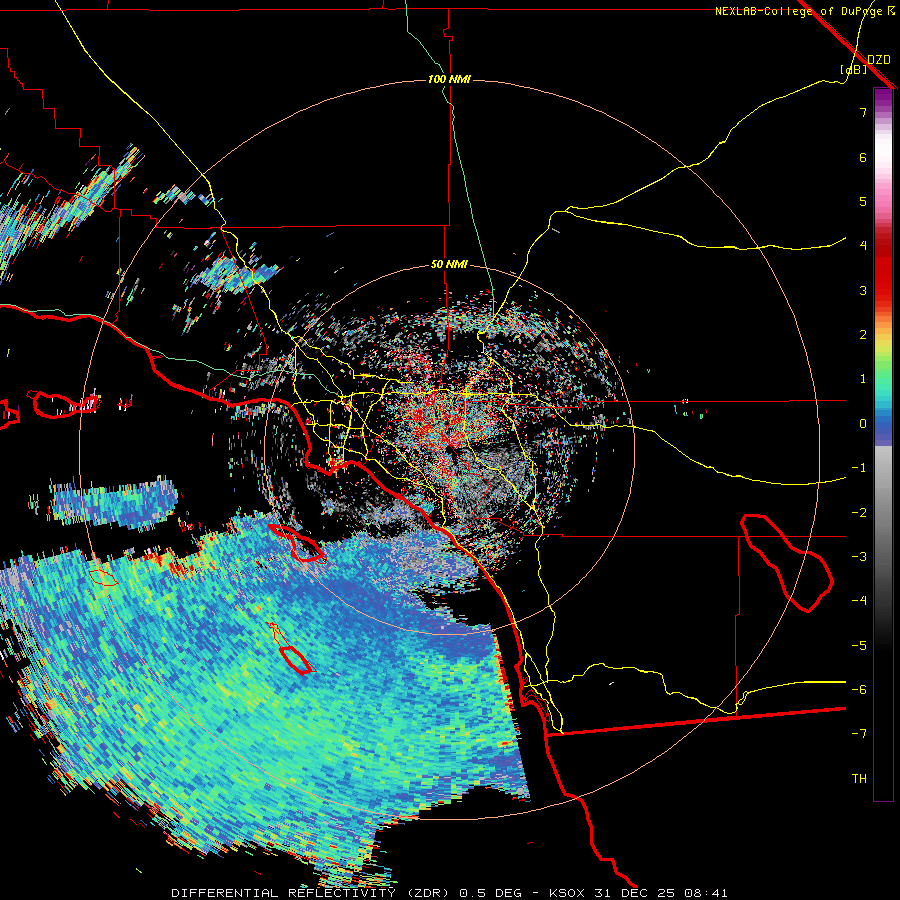Click the DZD product label above the color scale
This screenshot has height=900, width=900.
click(x=879, y=60)
